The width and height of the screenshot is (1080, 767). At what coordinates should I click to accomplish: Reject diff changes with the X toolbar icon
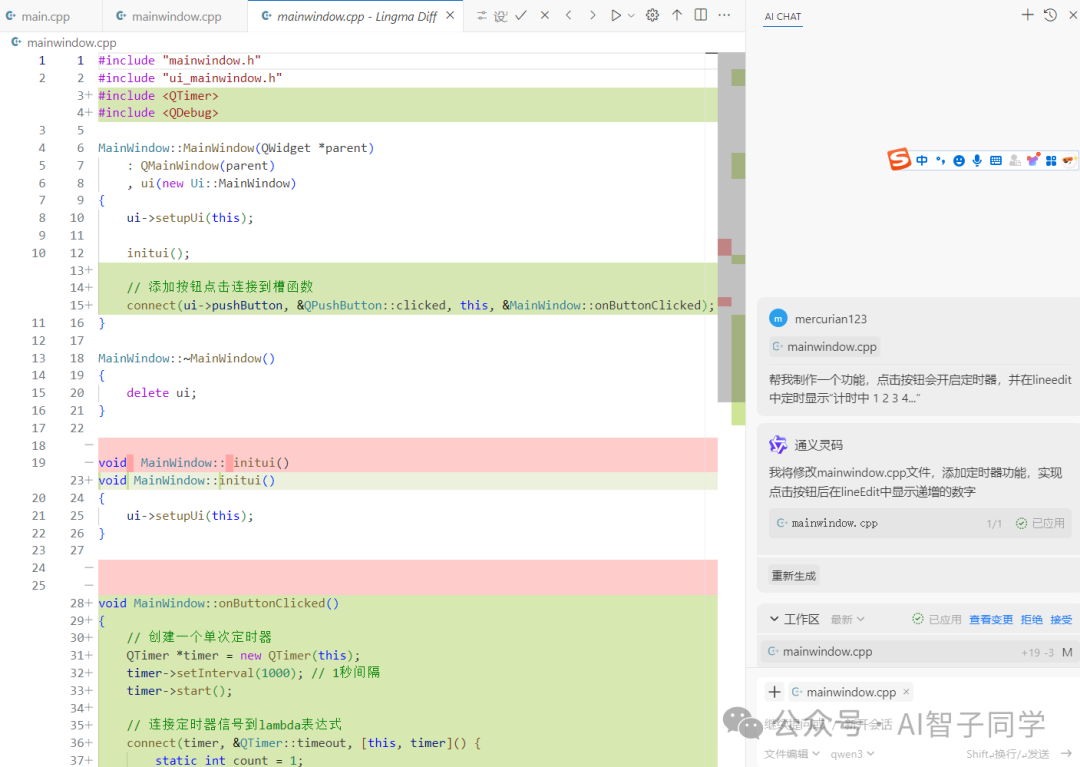pos(545,15)
